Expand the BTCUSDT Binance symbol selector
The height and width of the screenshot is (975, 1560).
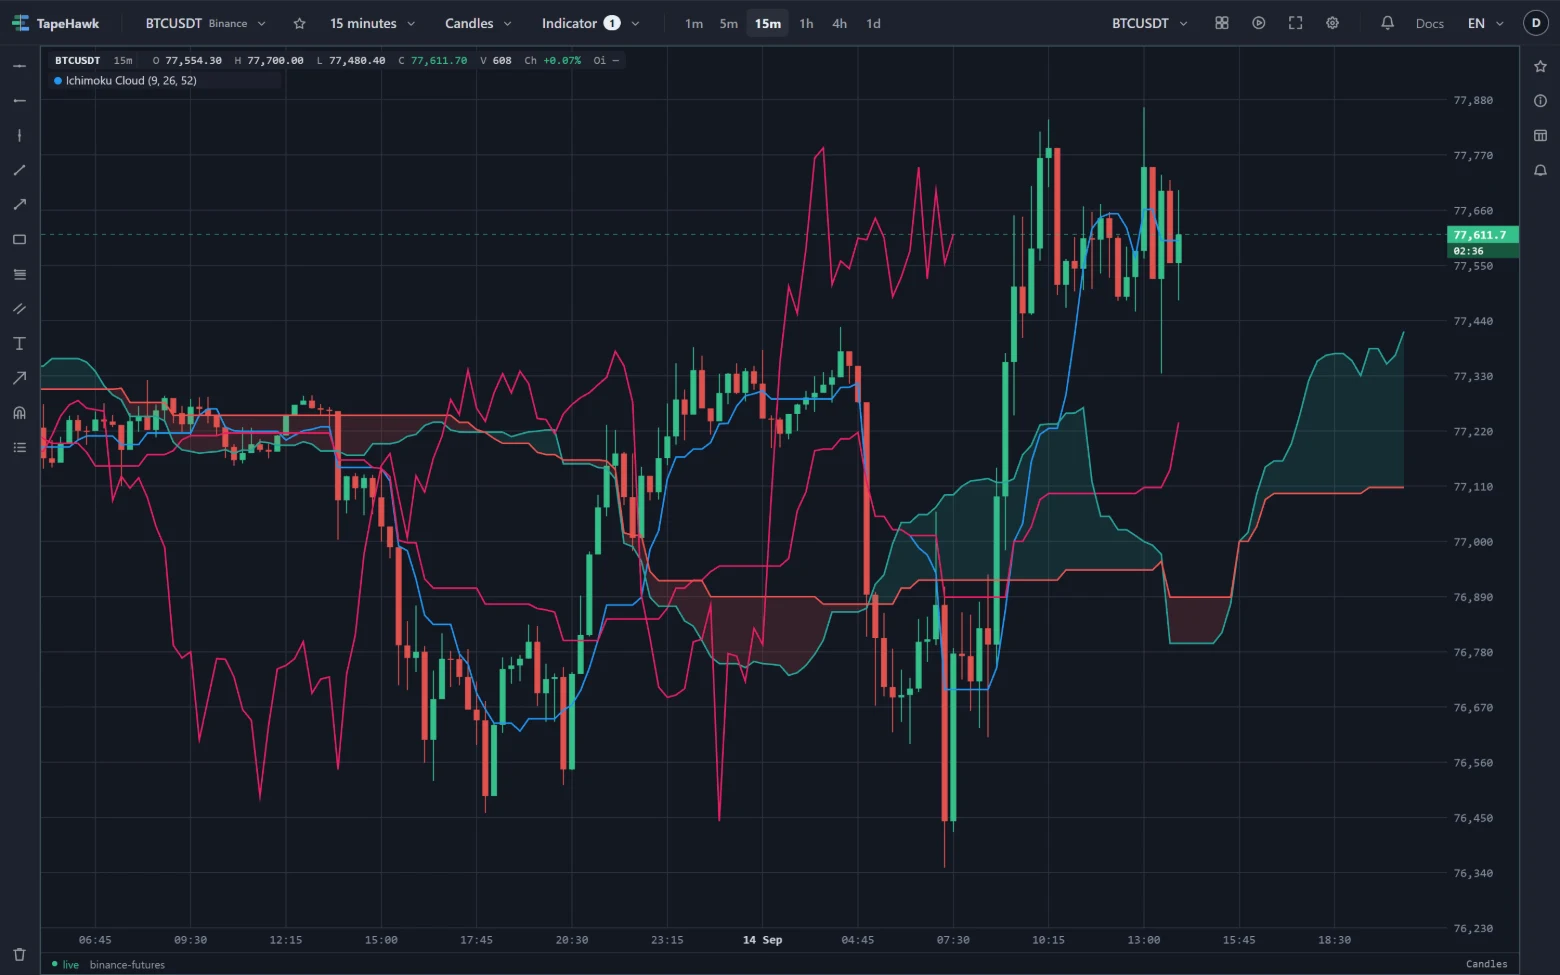tap(206, 23)
